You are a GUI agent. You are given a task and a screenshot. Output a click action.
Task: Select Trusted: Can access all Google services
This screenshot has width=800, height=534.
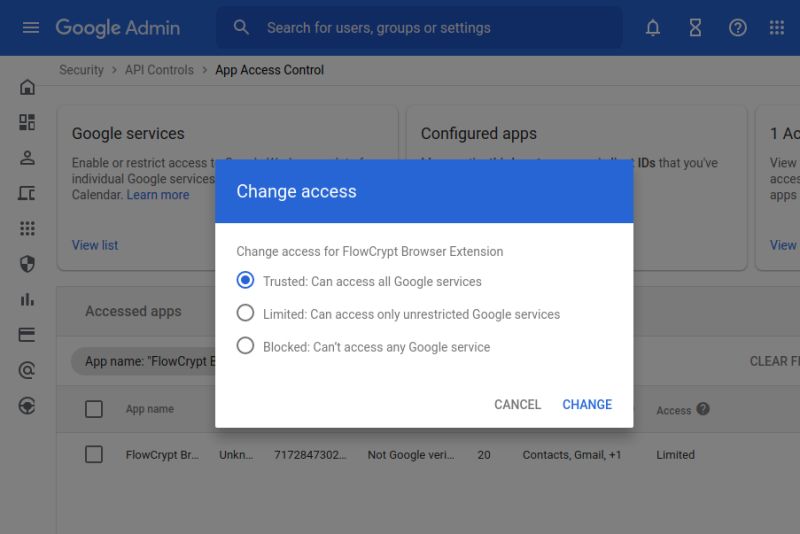click(245, 281)
